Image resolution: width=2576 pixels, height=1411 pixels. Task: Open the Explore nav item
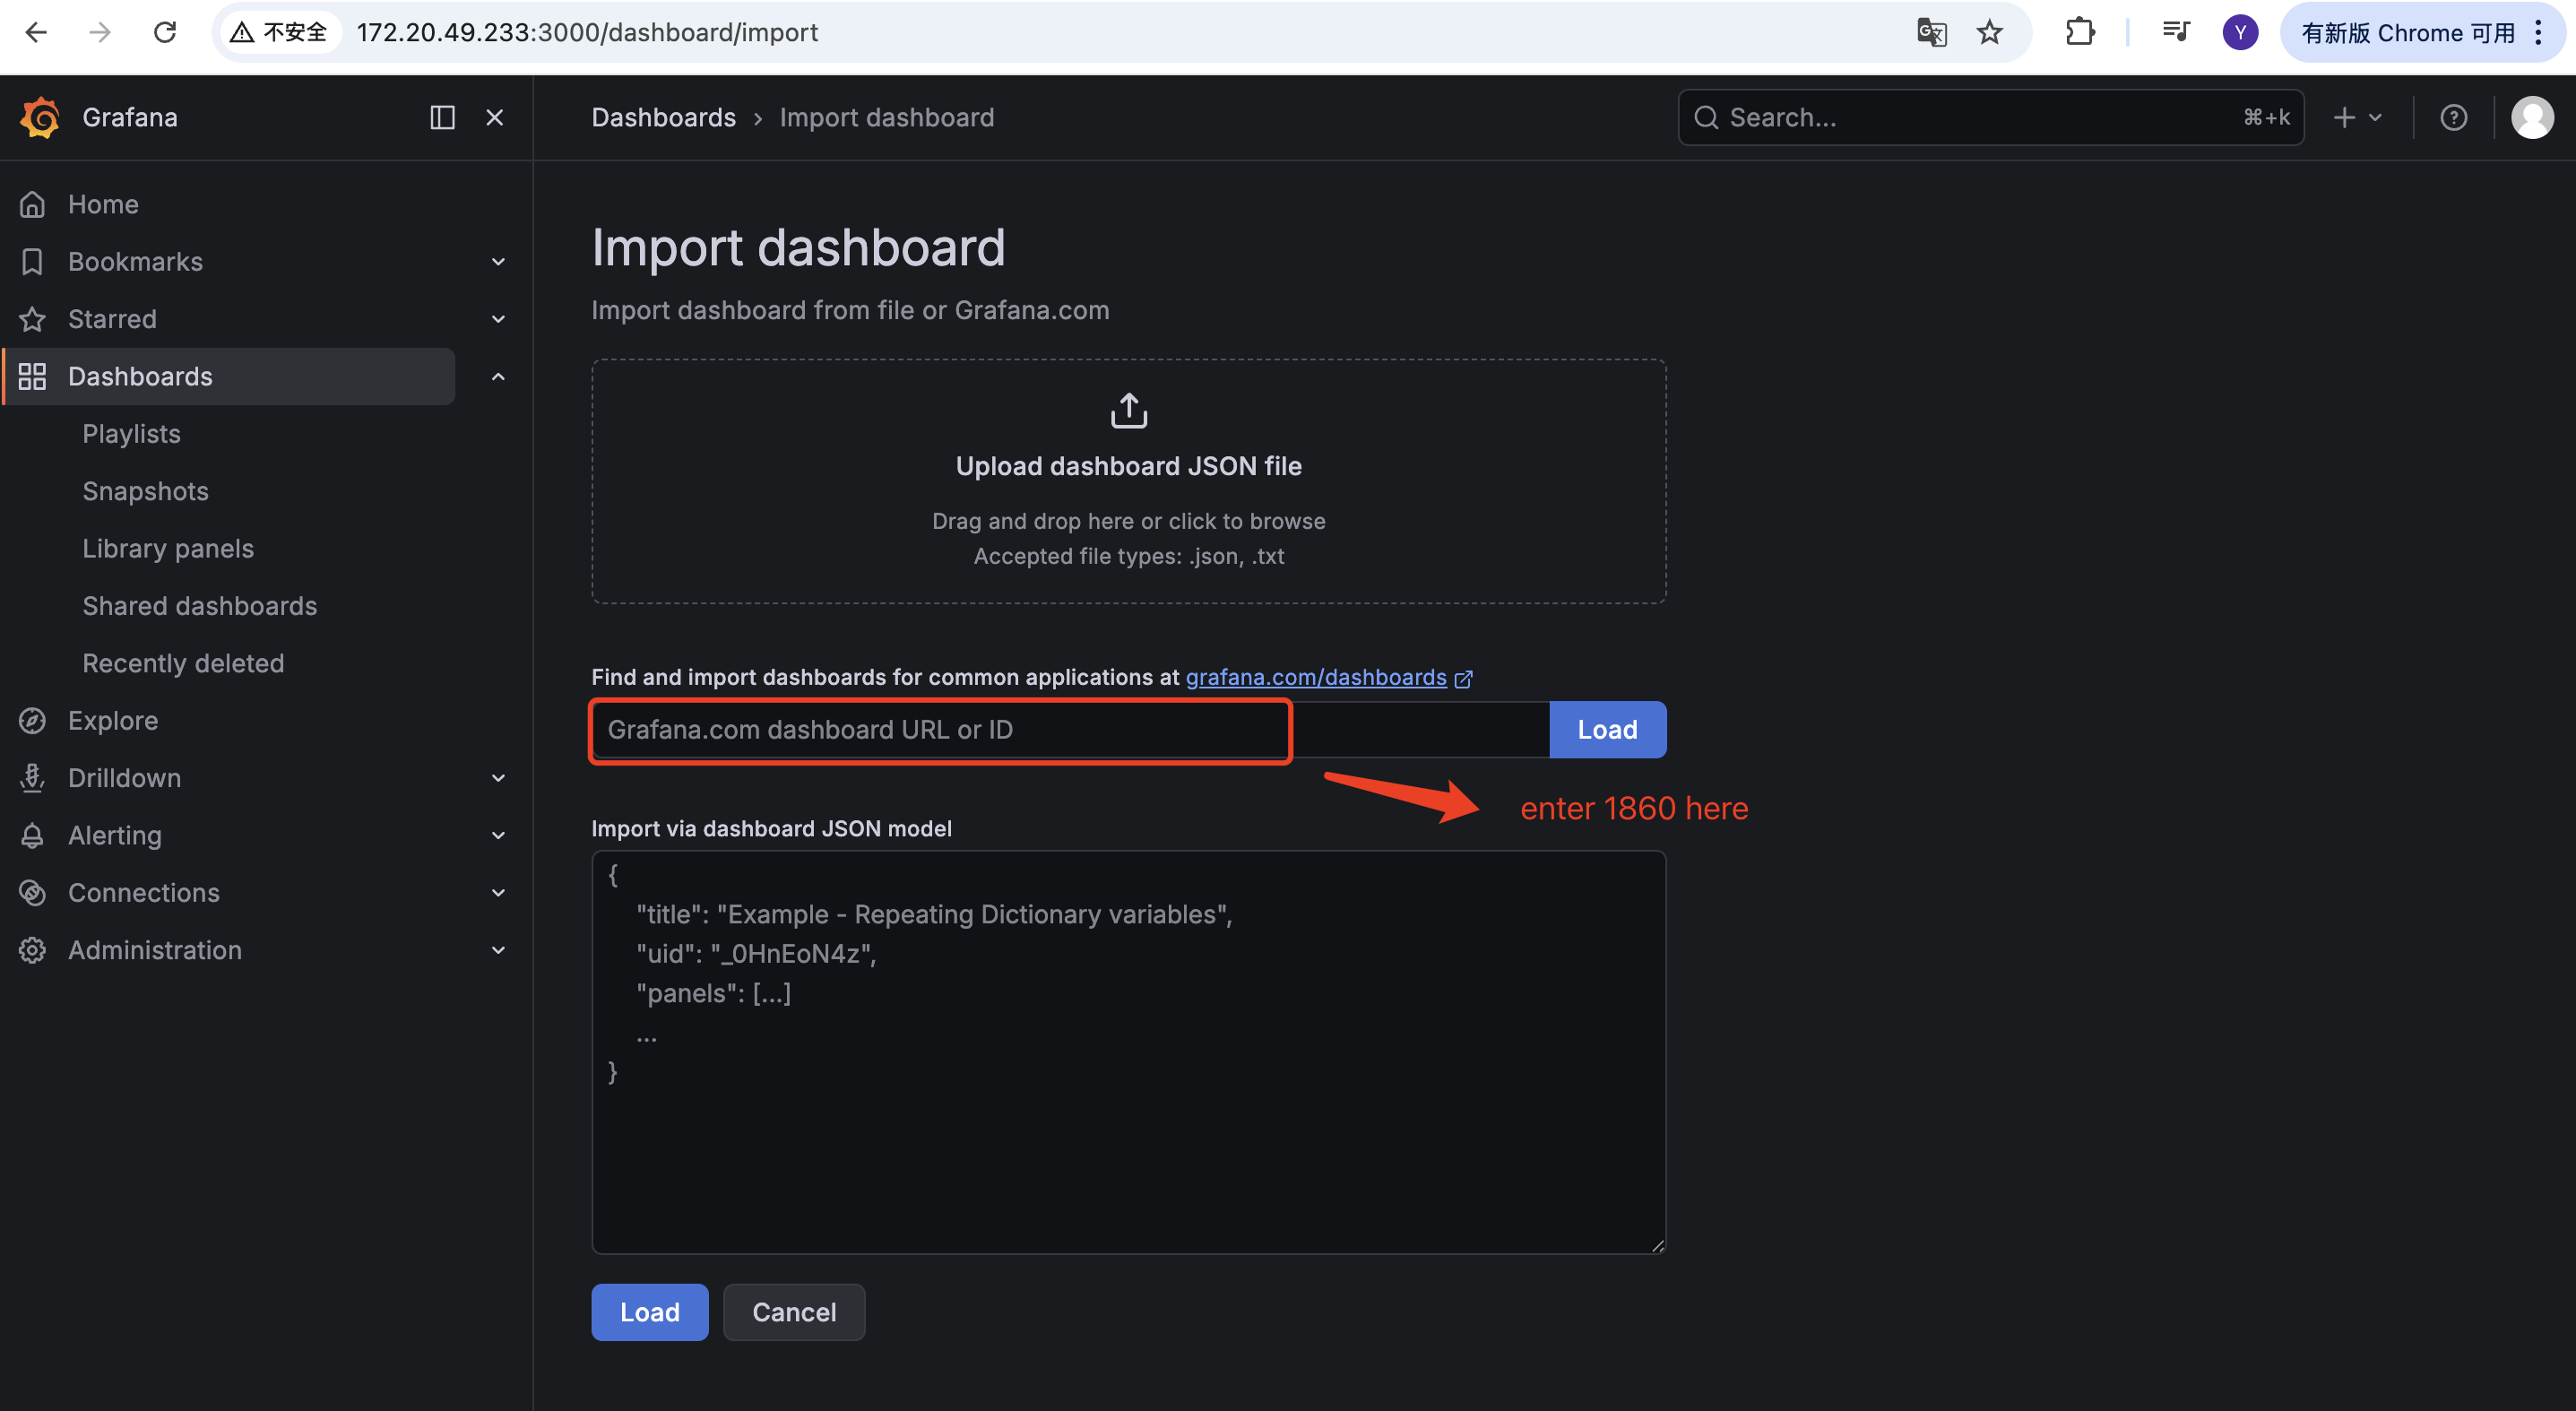pyautogui.click(x=113, y=720)
